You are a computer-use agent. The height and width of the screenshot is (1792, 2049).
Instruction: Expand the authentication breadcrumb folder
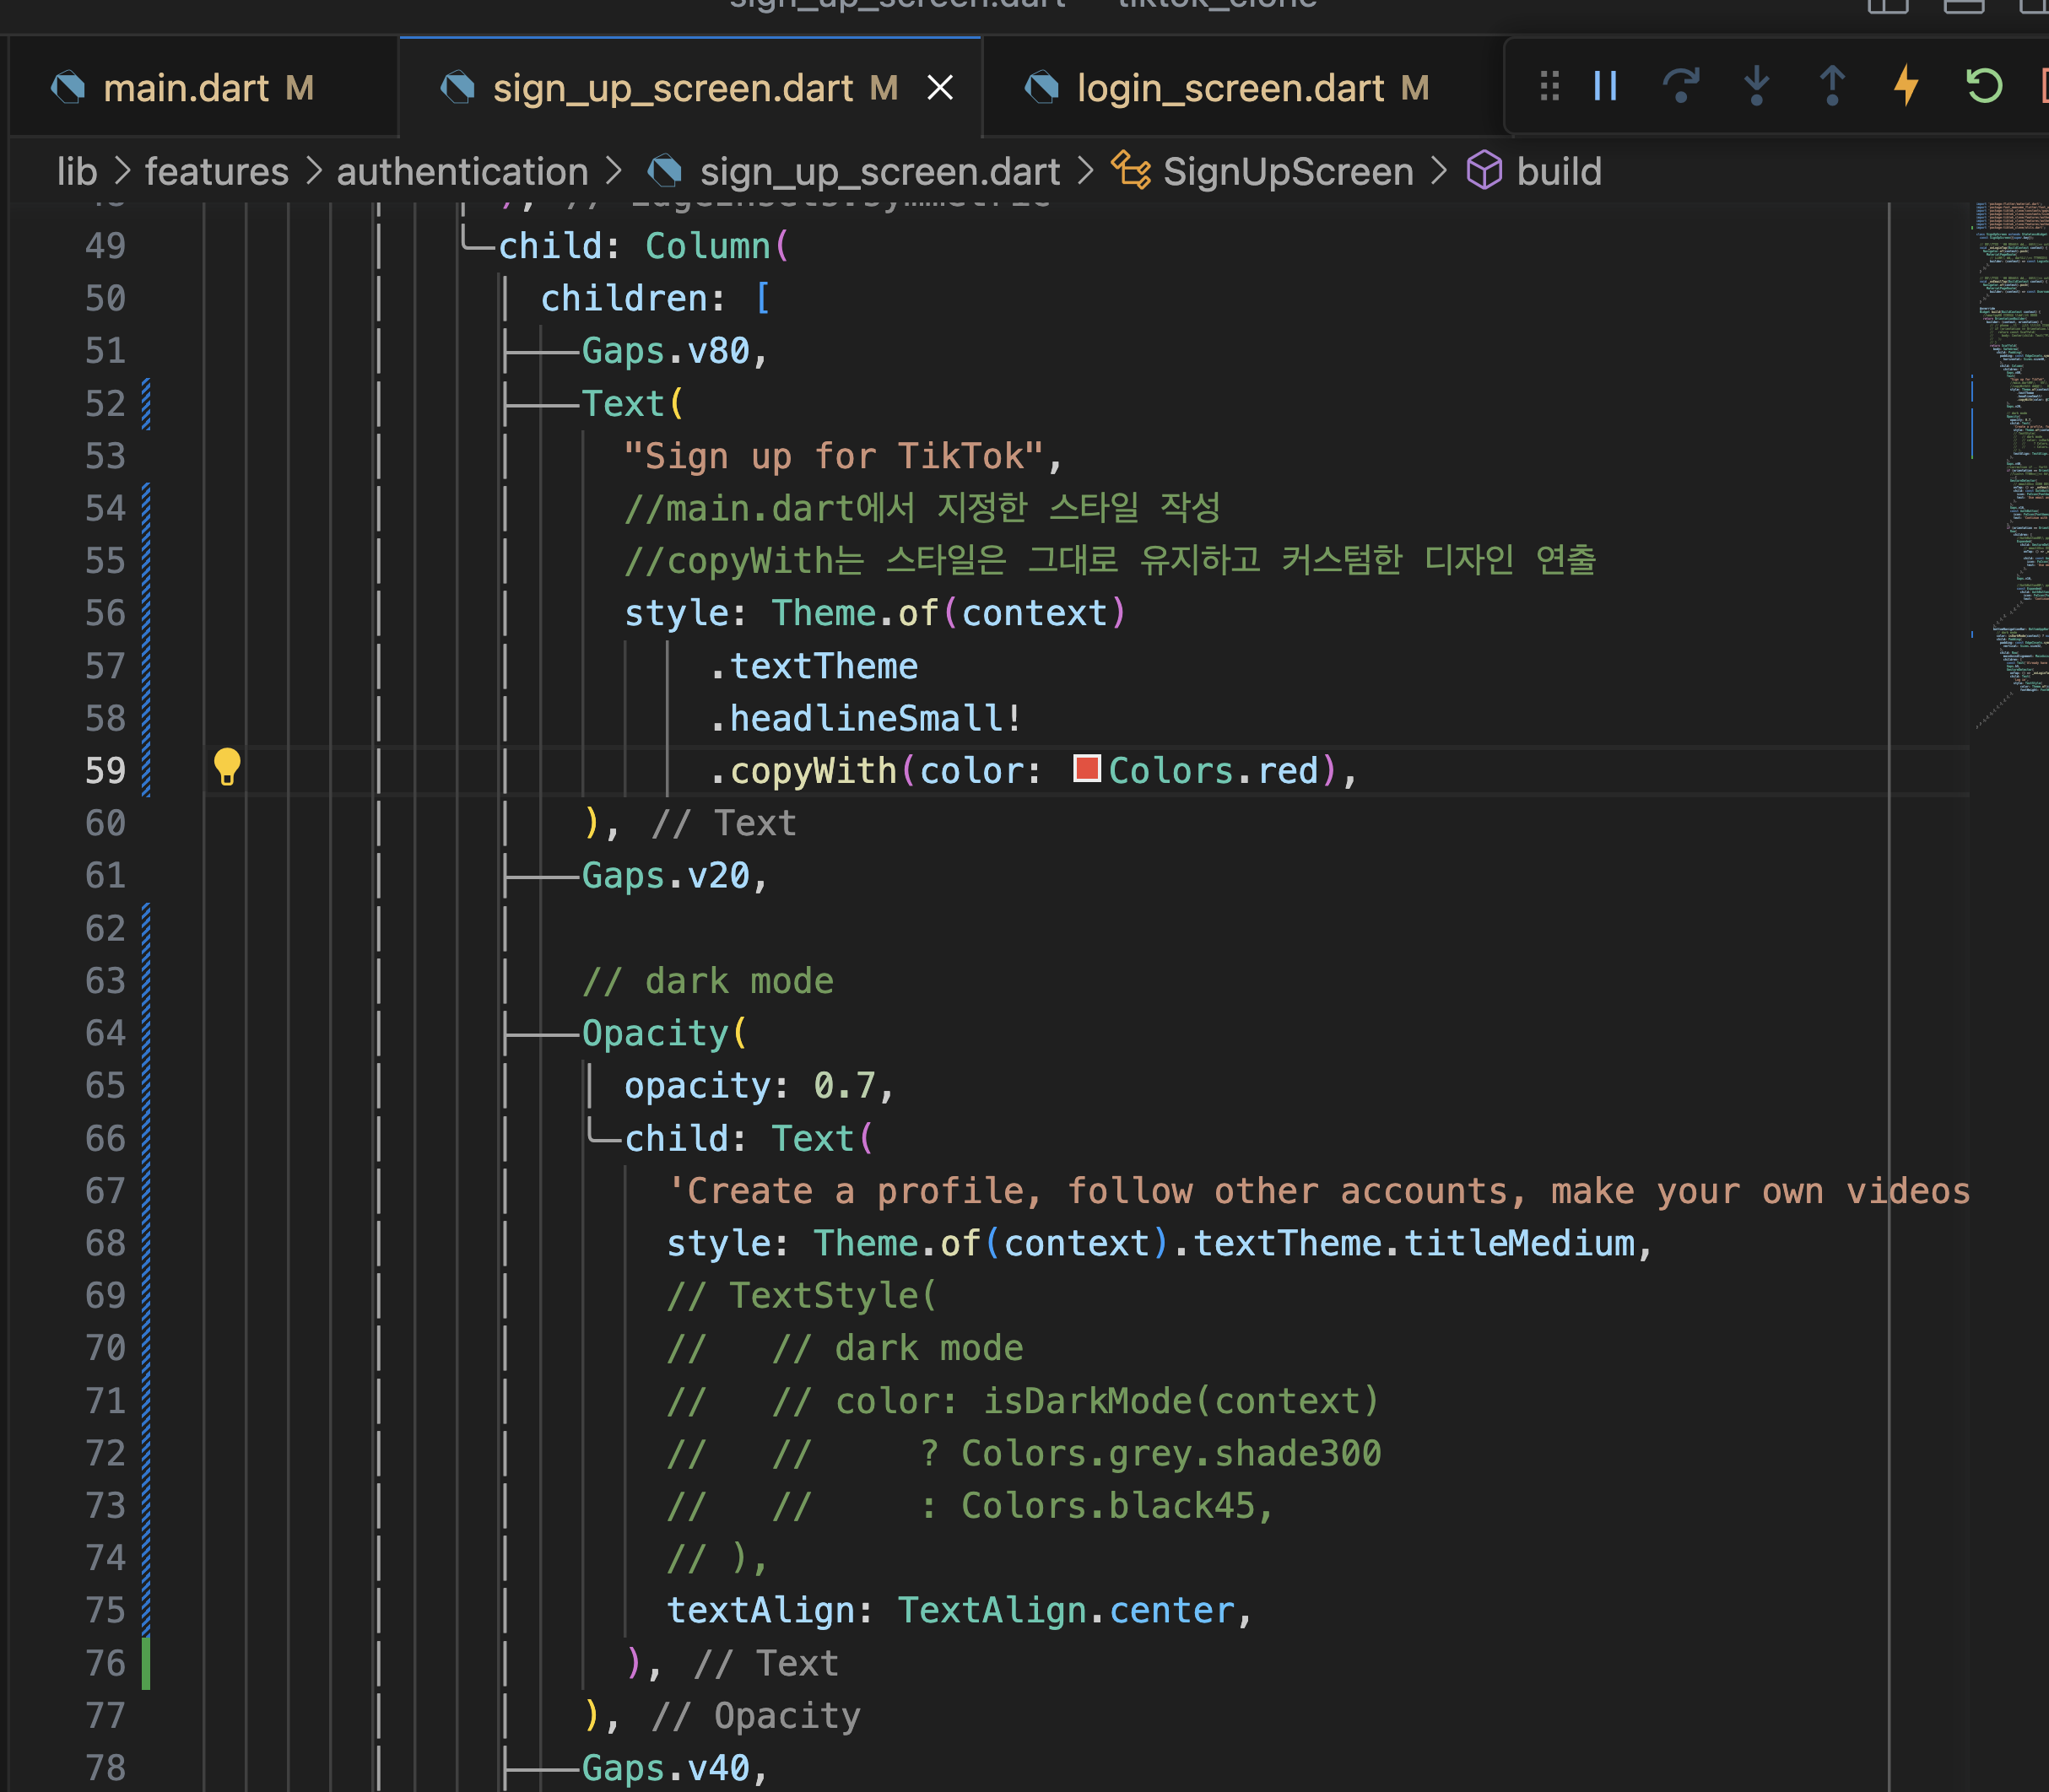tap(462, 171)
